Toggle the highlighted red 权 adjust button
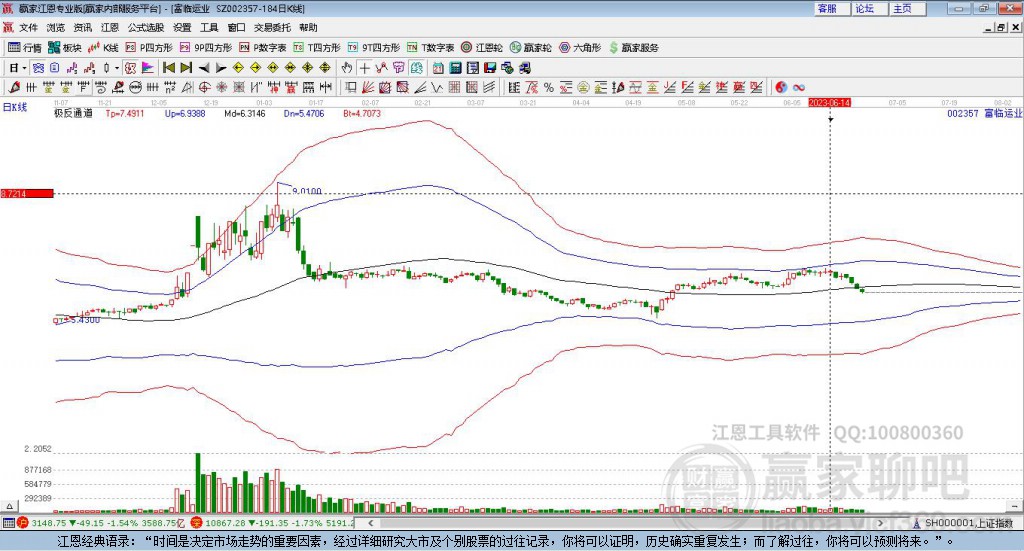The image size is (1024, 551). coord(131,68)
